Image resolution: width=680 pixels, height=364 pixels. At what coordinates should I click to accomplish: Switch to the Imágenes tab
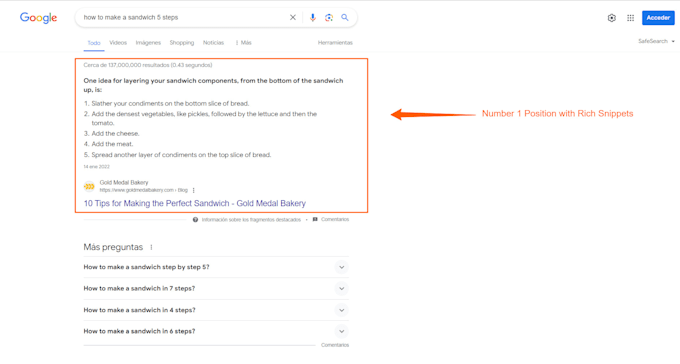148,43
